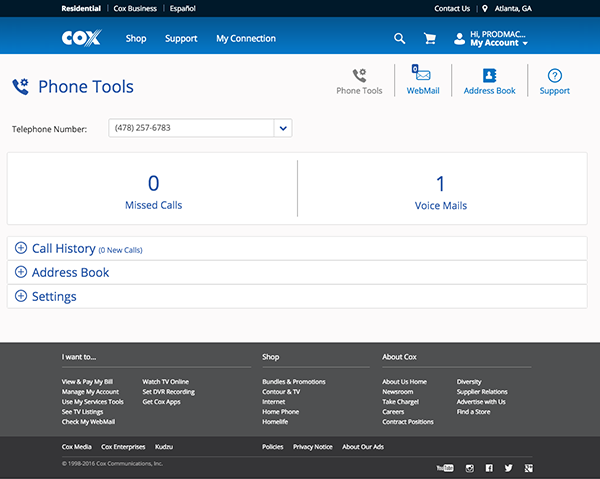Screen dimensions: 600x479
Task: Open the Google Plus social icon
Action: click(x=528, y=468)
